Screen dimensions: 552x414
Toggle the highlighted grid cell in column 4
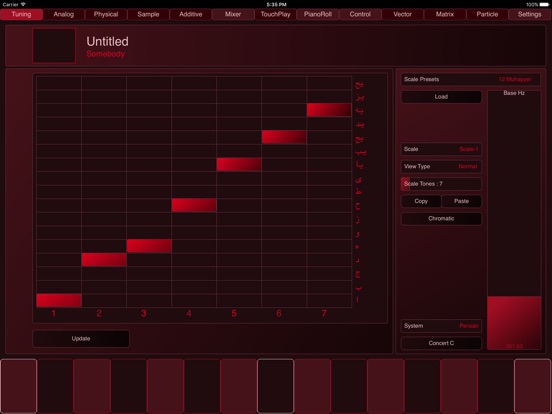tap(194, 205)
